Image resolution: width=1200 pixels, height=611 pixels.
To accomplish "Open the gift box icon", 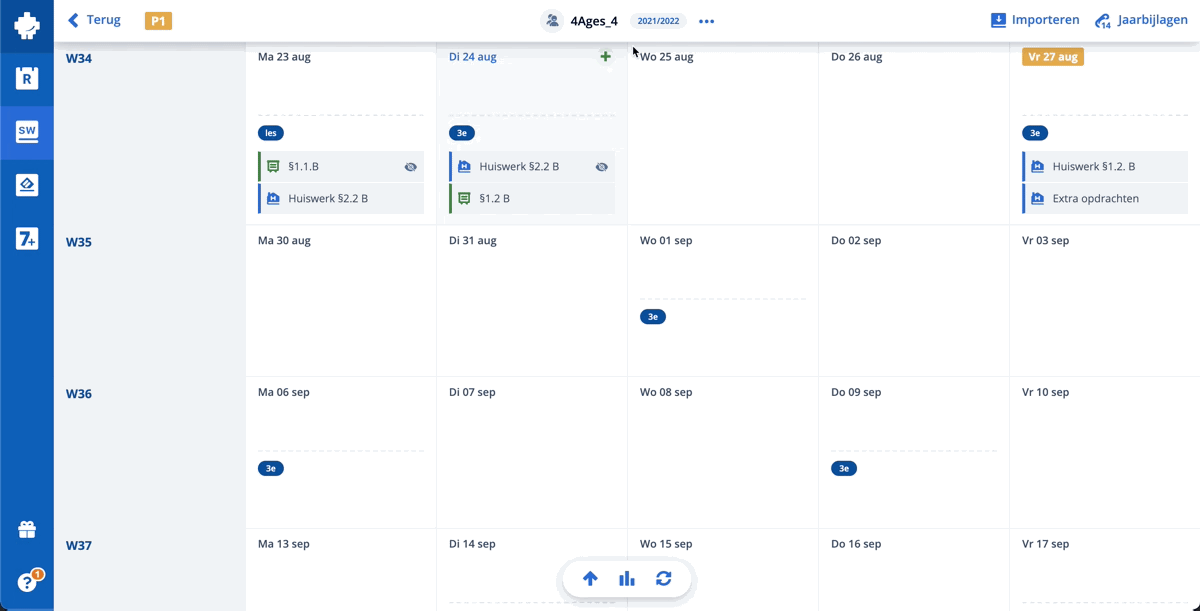I will pos(27,530).
